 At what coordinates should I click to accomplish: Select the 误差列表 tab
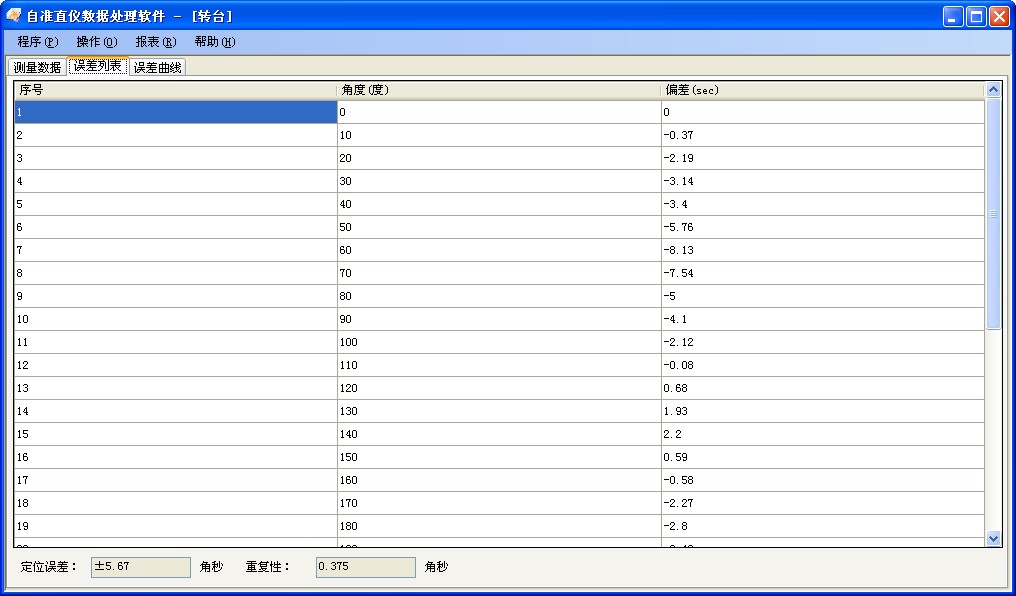(97, 66)
